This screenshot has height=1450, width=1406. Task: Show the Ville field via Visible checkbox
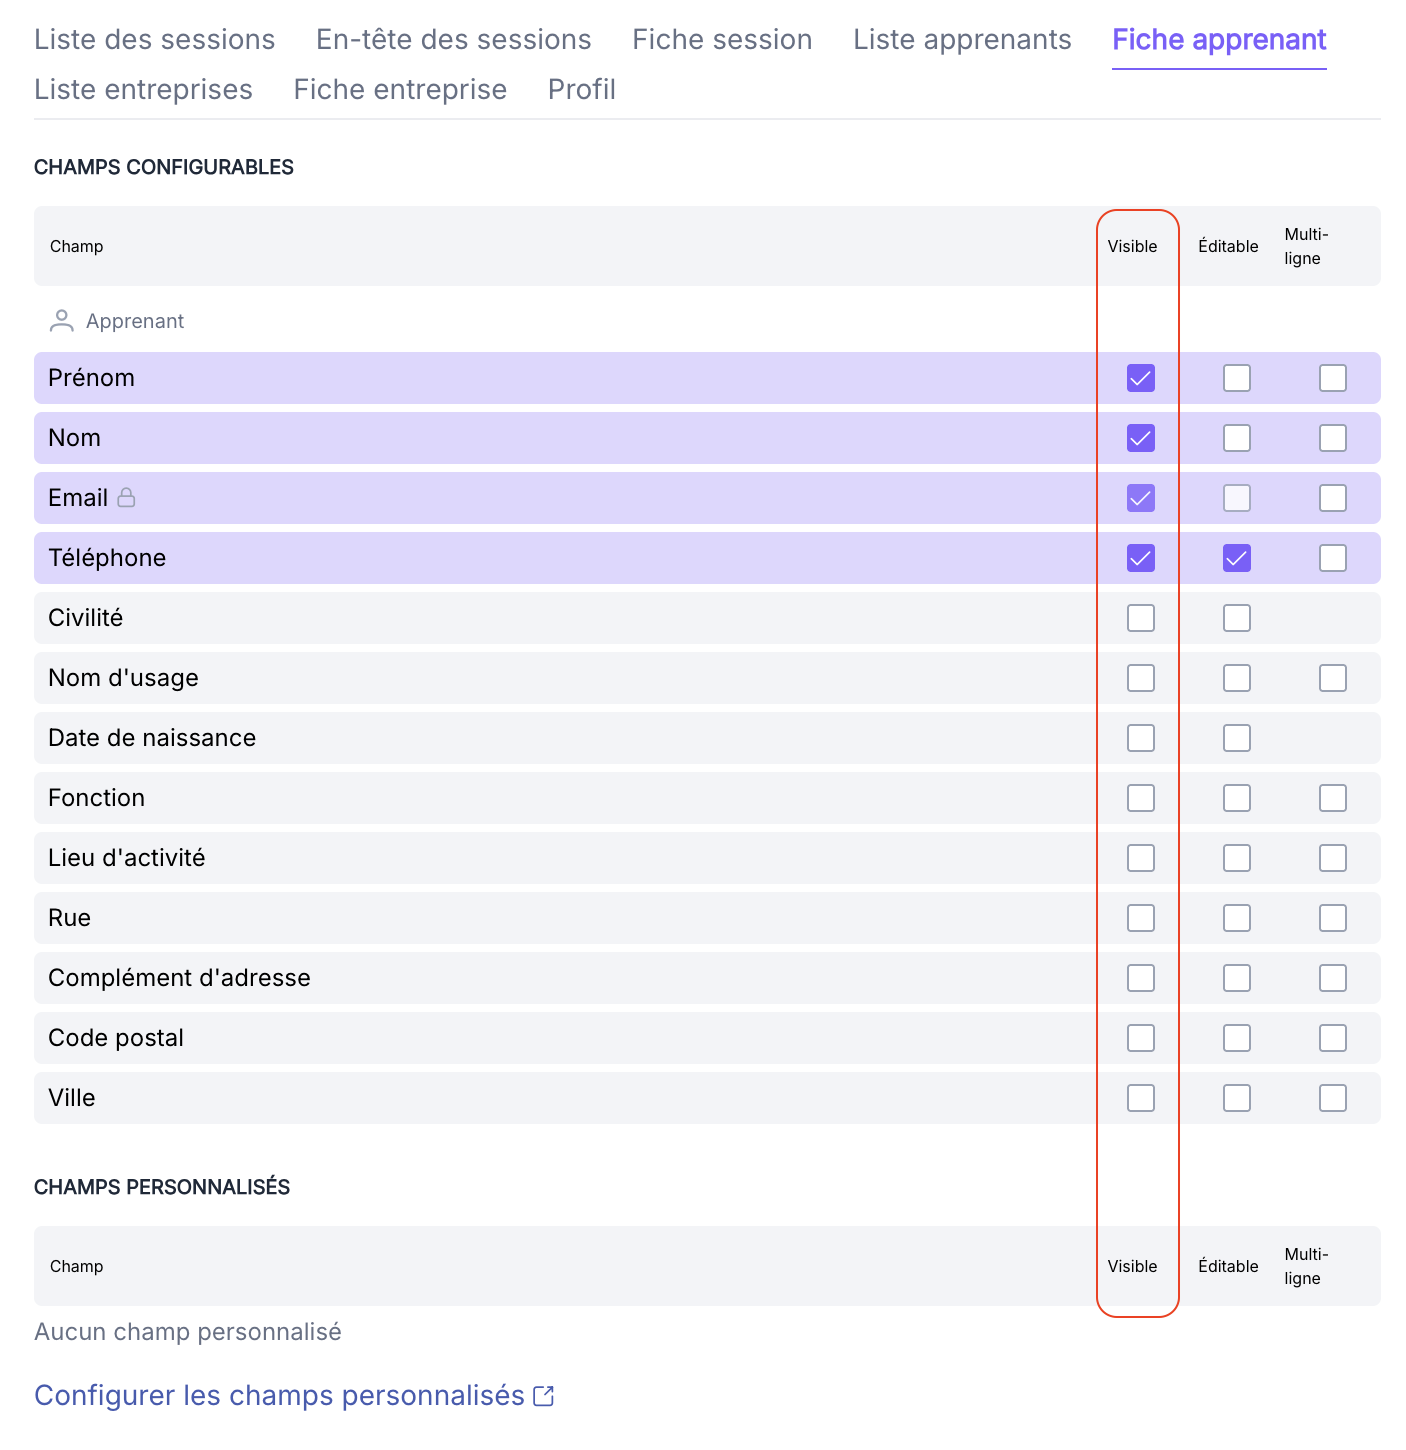(1141, 1098)
